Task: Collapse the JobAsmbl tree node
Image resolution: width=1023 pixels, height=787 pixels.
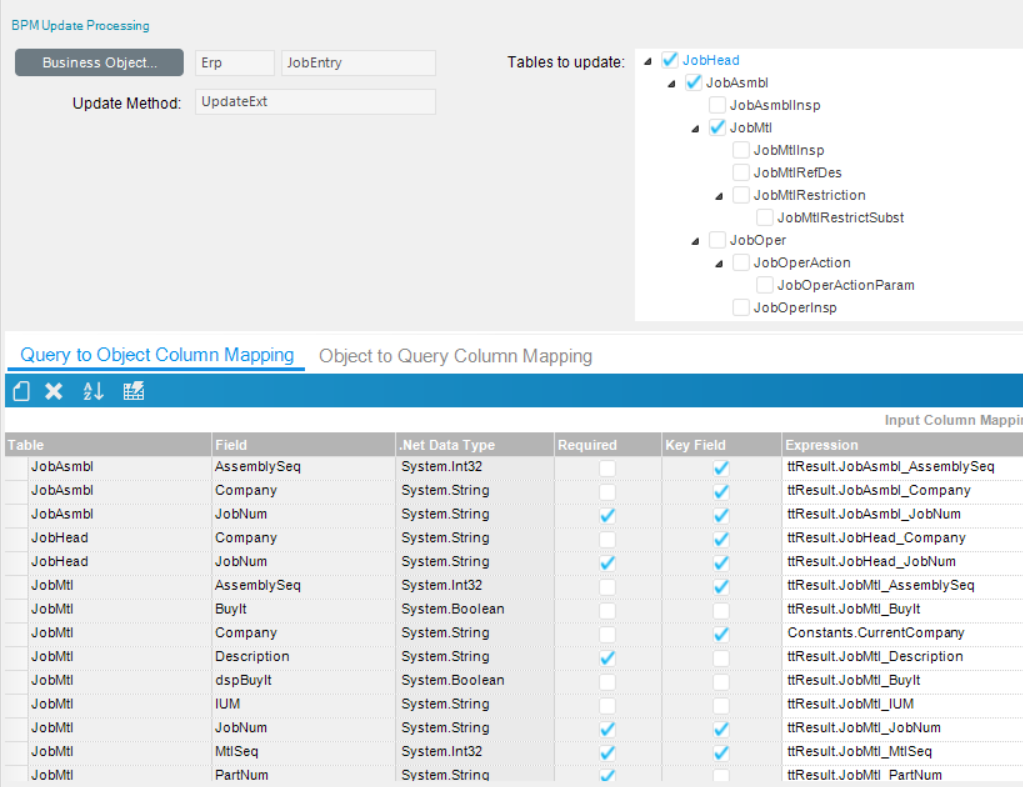Action: click(x=672, y=83)
